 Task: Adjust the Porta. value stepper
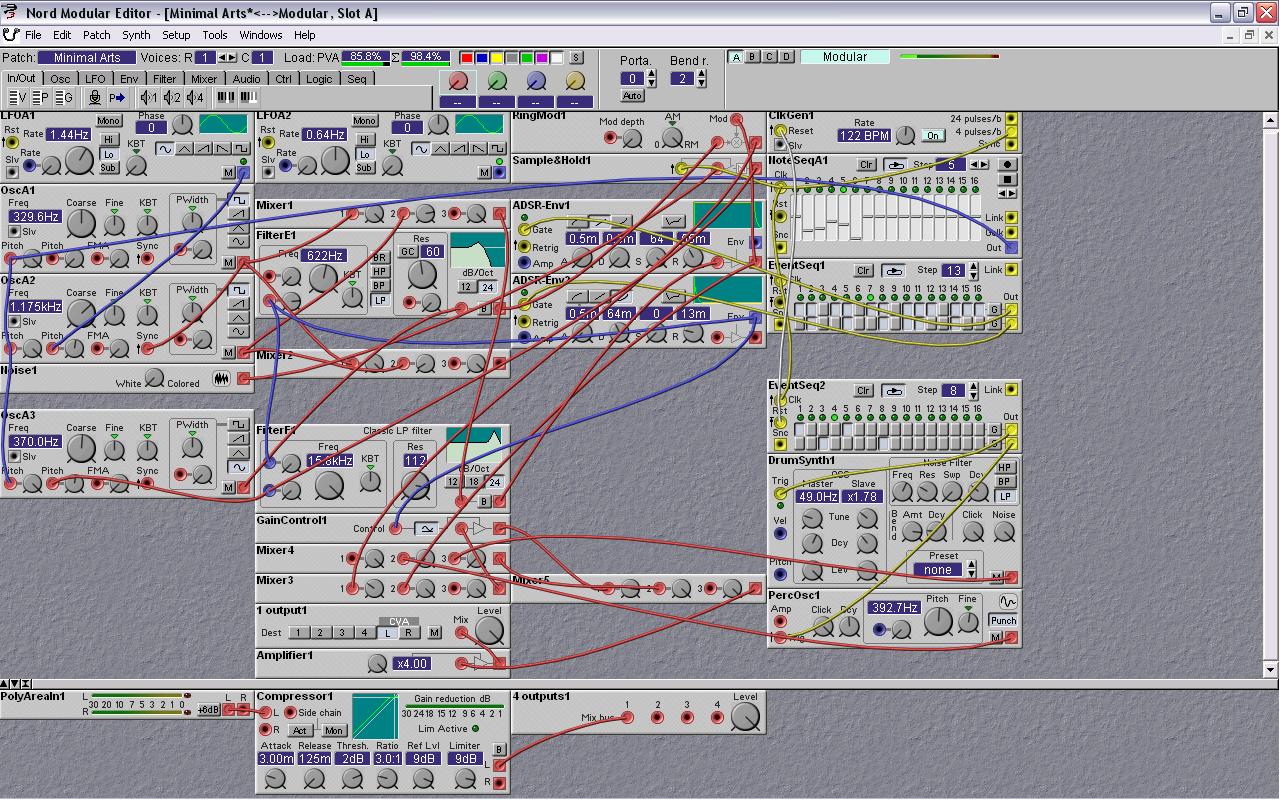pyautogui.click(x=649, y=78)
